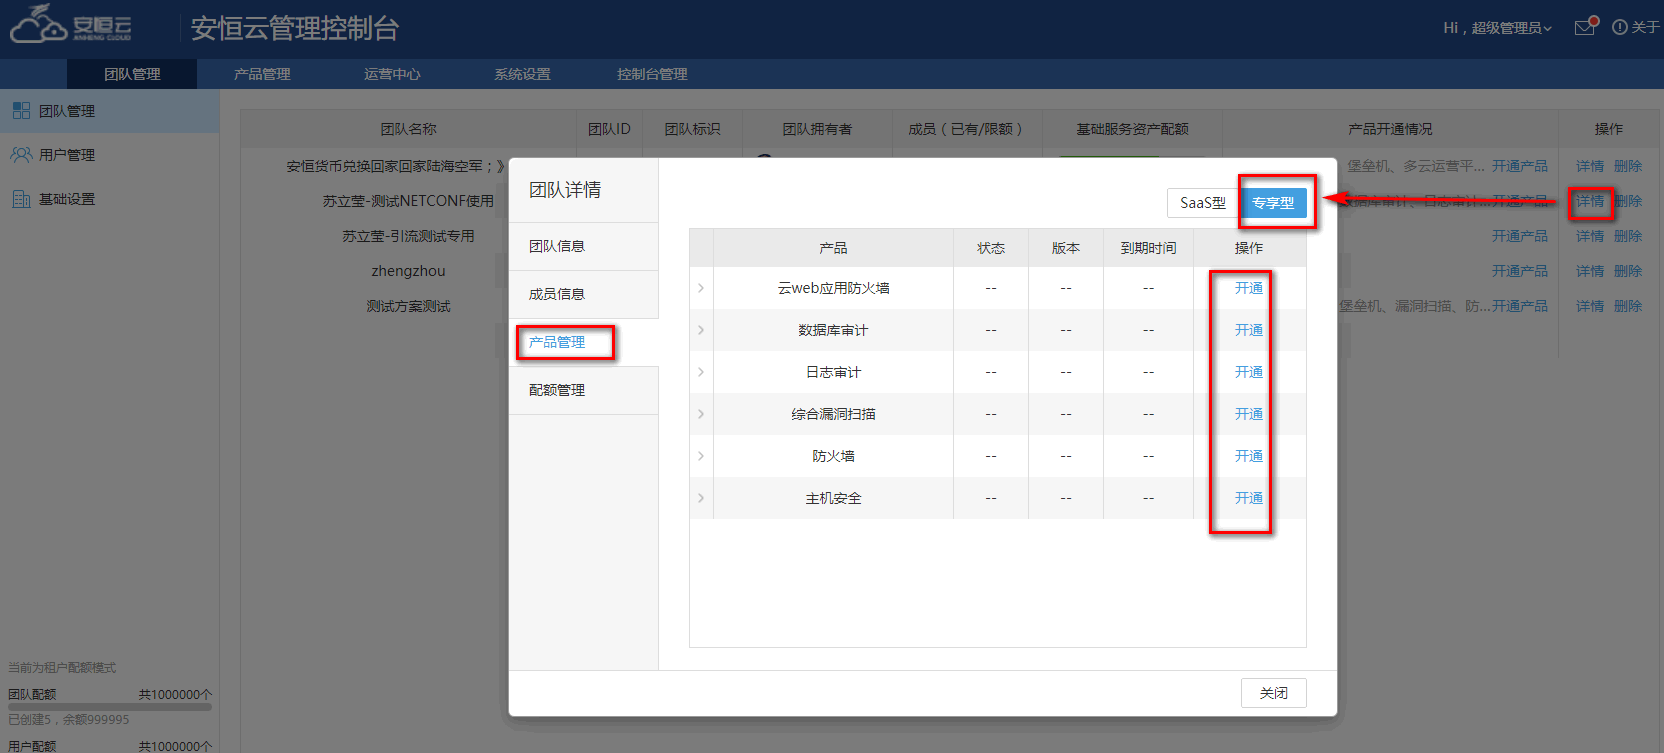
Task: Click 开通产品 in the first team row
Action: 1520,166
